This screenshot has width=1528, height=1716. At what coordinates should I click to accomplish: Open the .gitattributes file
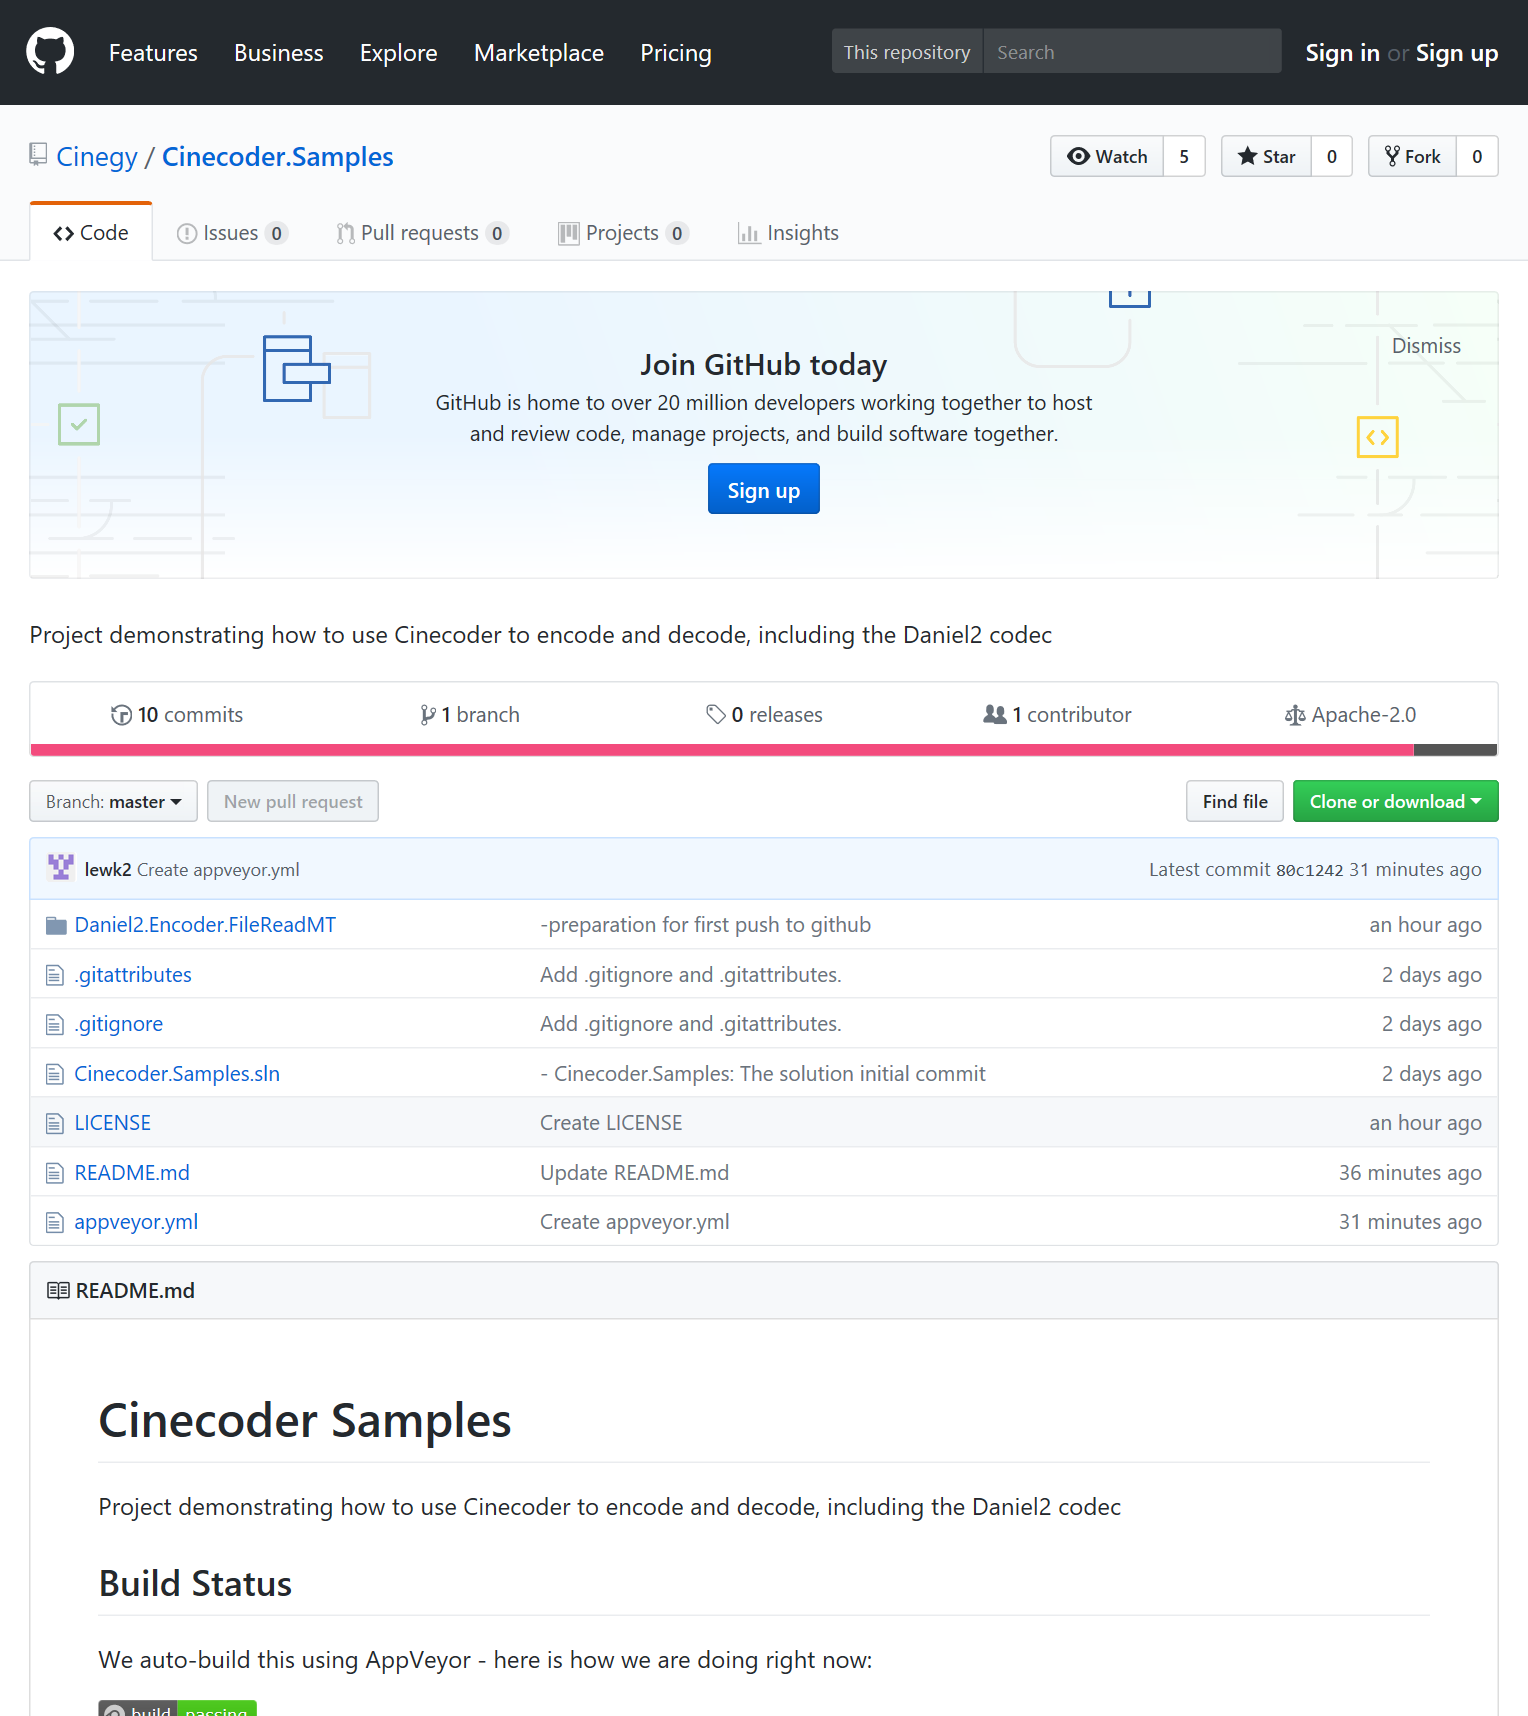click(133, 975)
